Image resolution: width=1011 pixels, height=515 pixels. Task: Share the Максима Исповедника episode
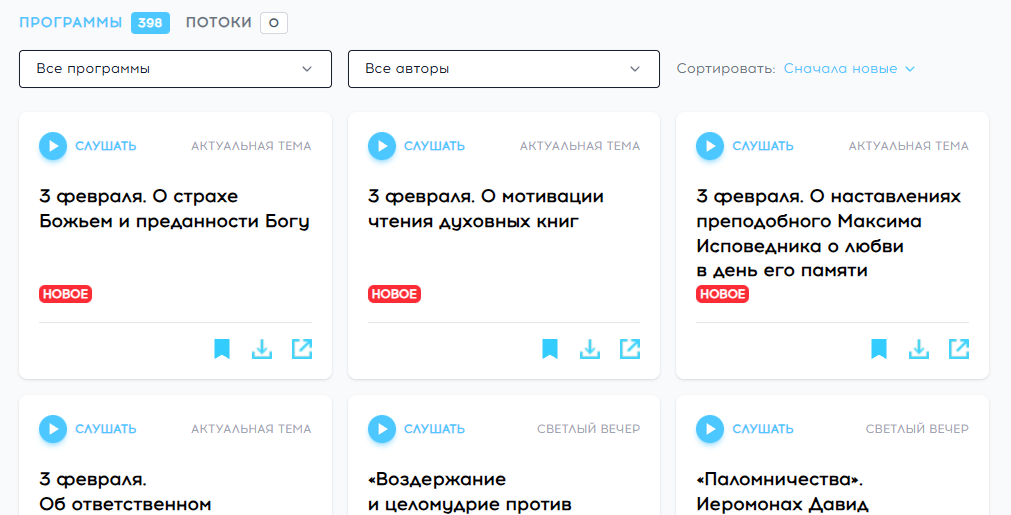(x=959, y=349)
